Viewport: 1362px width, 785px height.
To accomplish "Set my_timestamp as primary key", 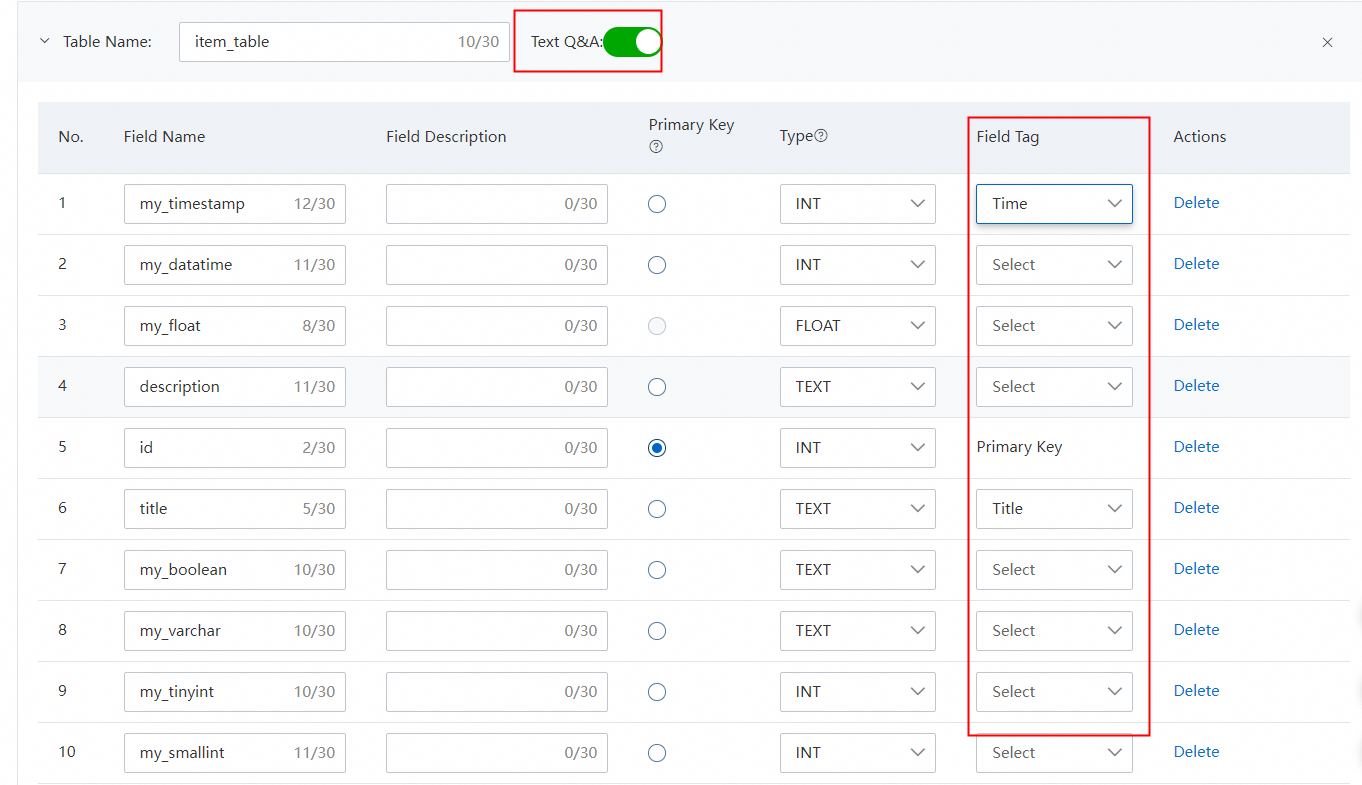I will 657,204.
